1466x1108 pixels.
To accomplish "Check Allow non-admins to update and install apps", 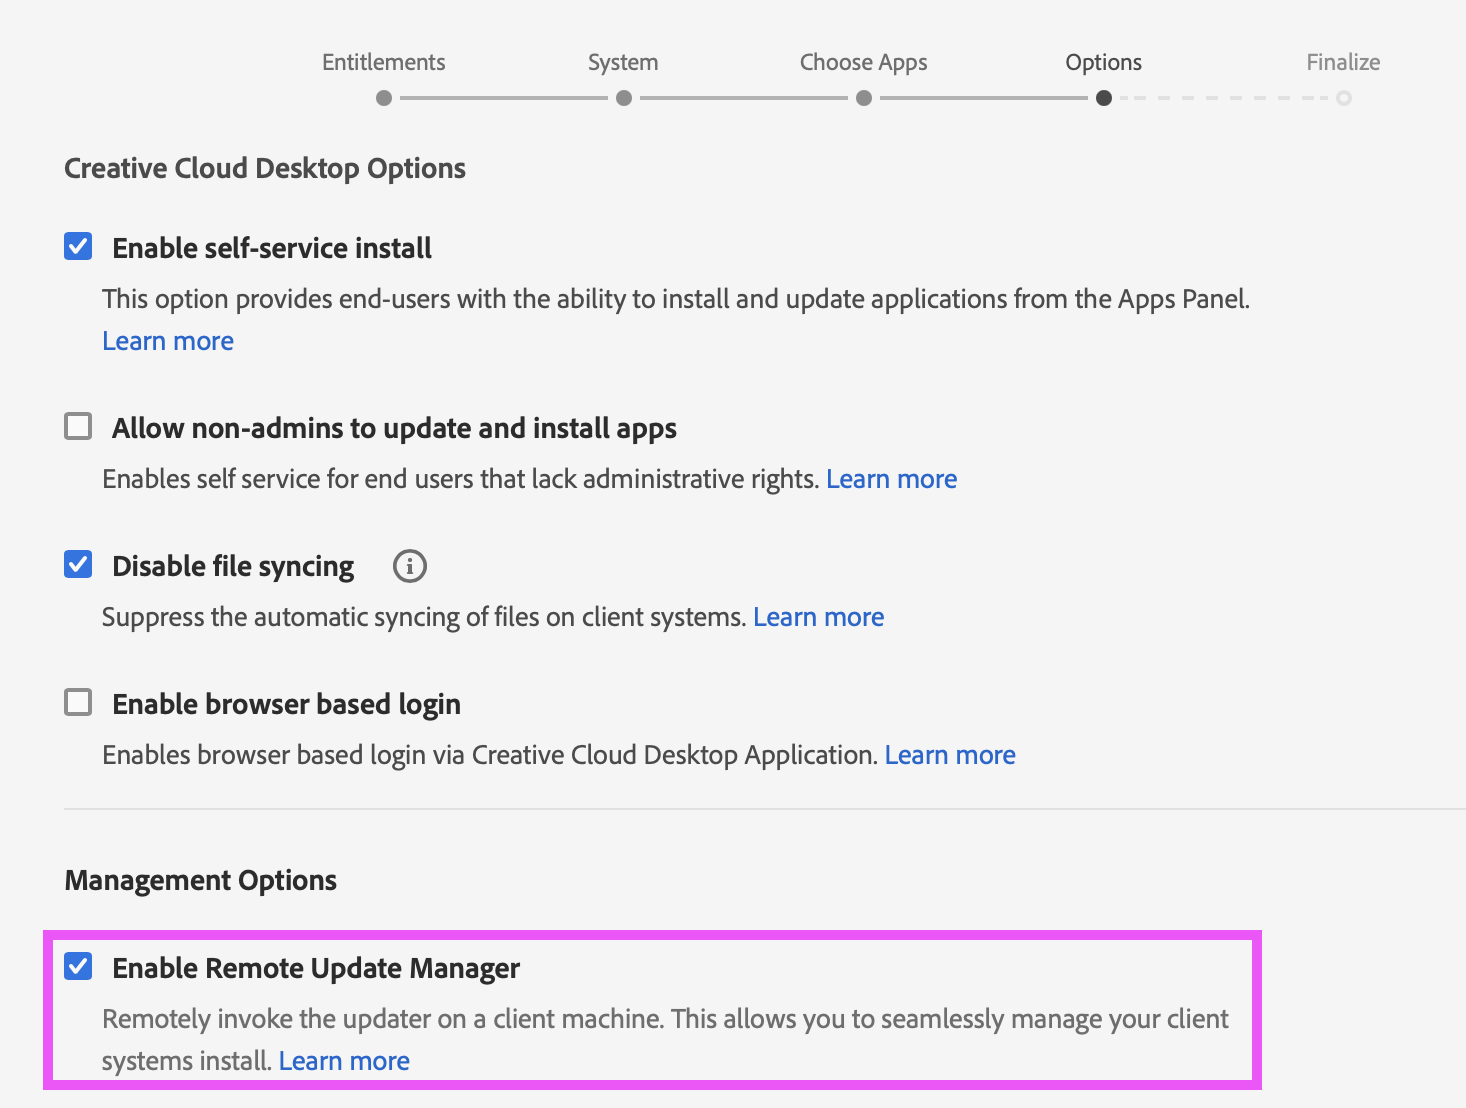I will click(78, 427).
